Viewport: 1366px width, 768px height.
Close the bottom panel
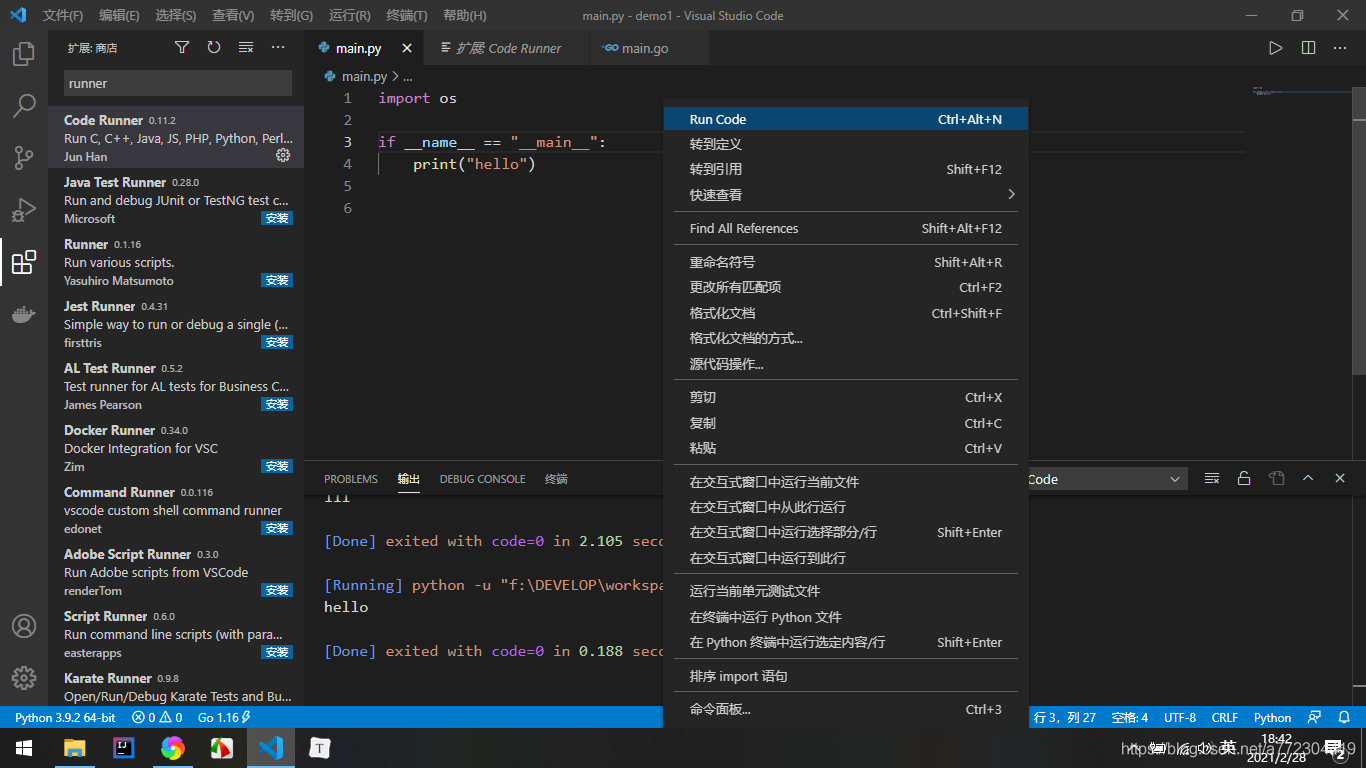1340,478
